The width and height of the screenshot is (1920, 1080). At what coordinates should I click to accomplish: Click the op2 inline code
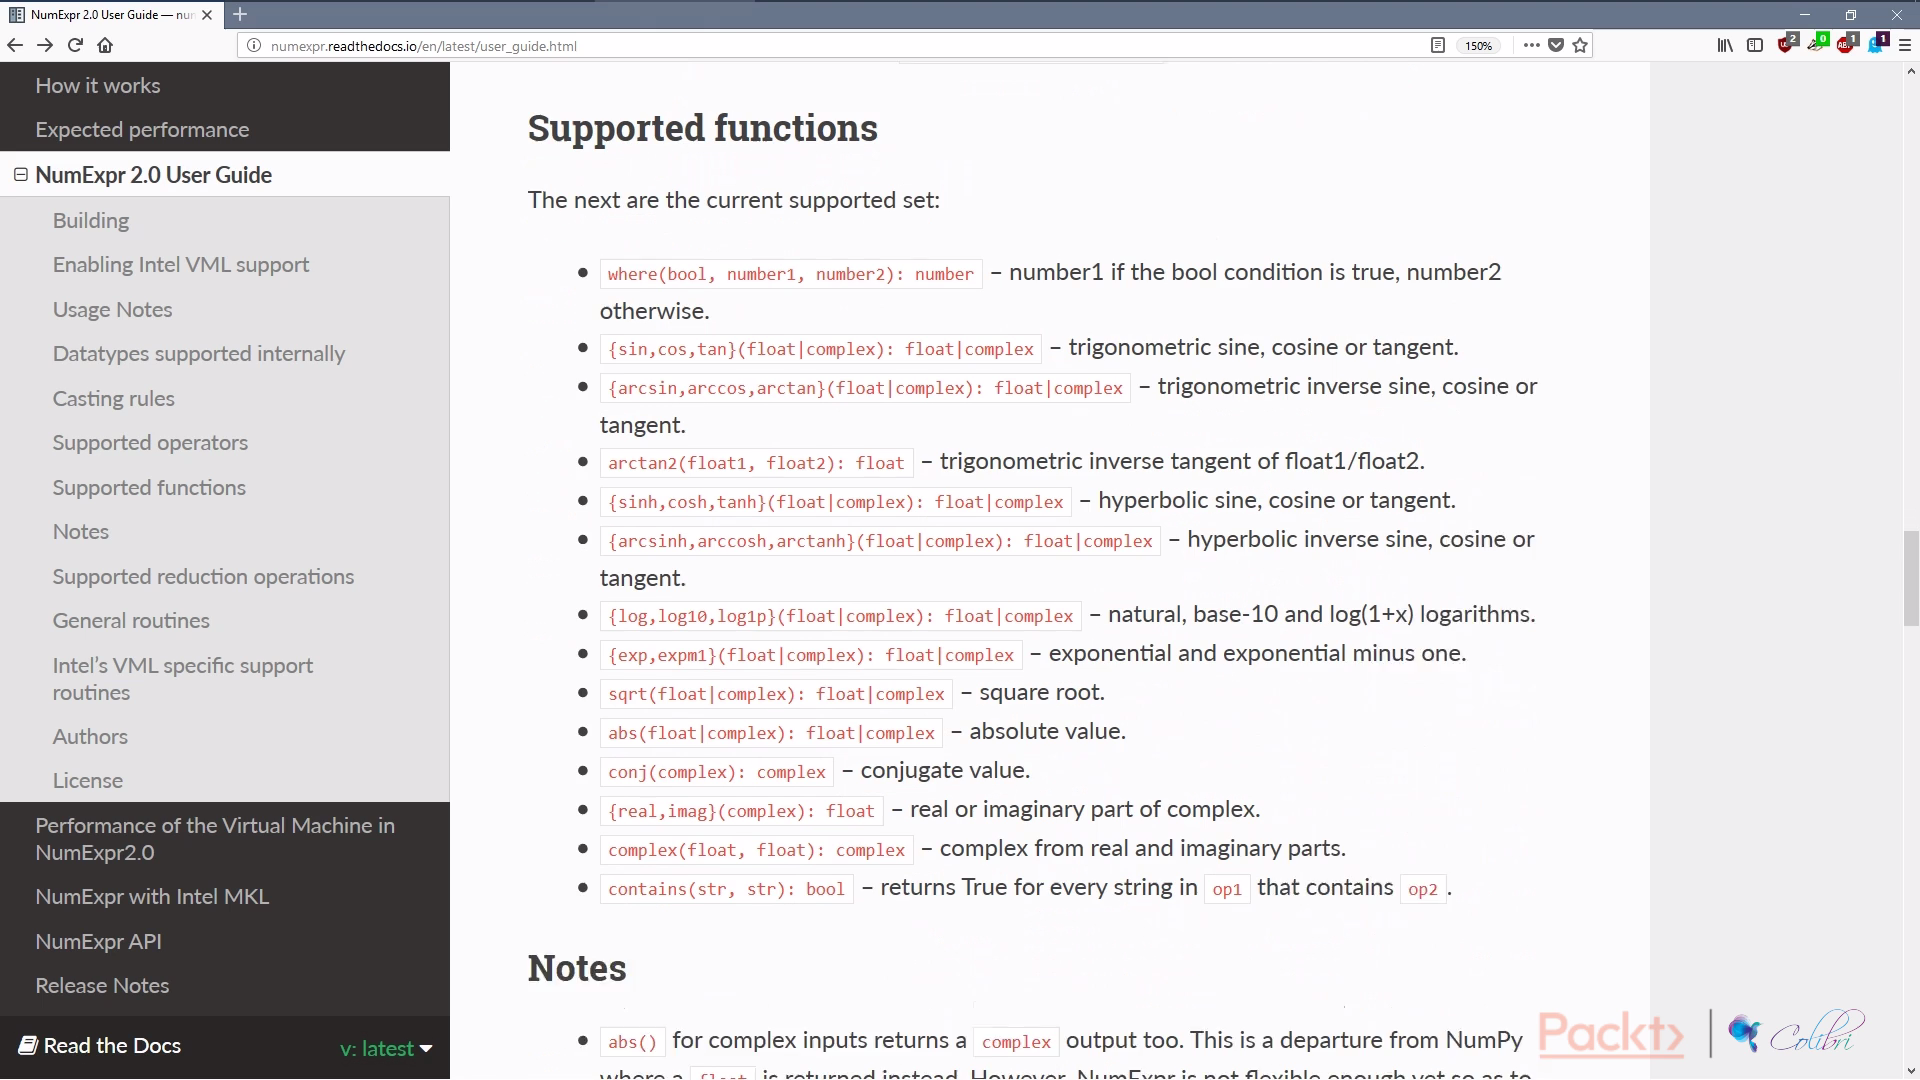coord(1422,889)
